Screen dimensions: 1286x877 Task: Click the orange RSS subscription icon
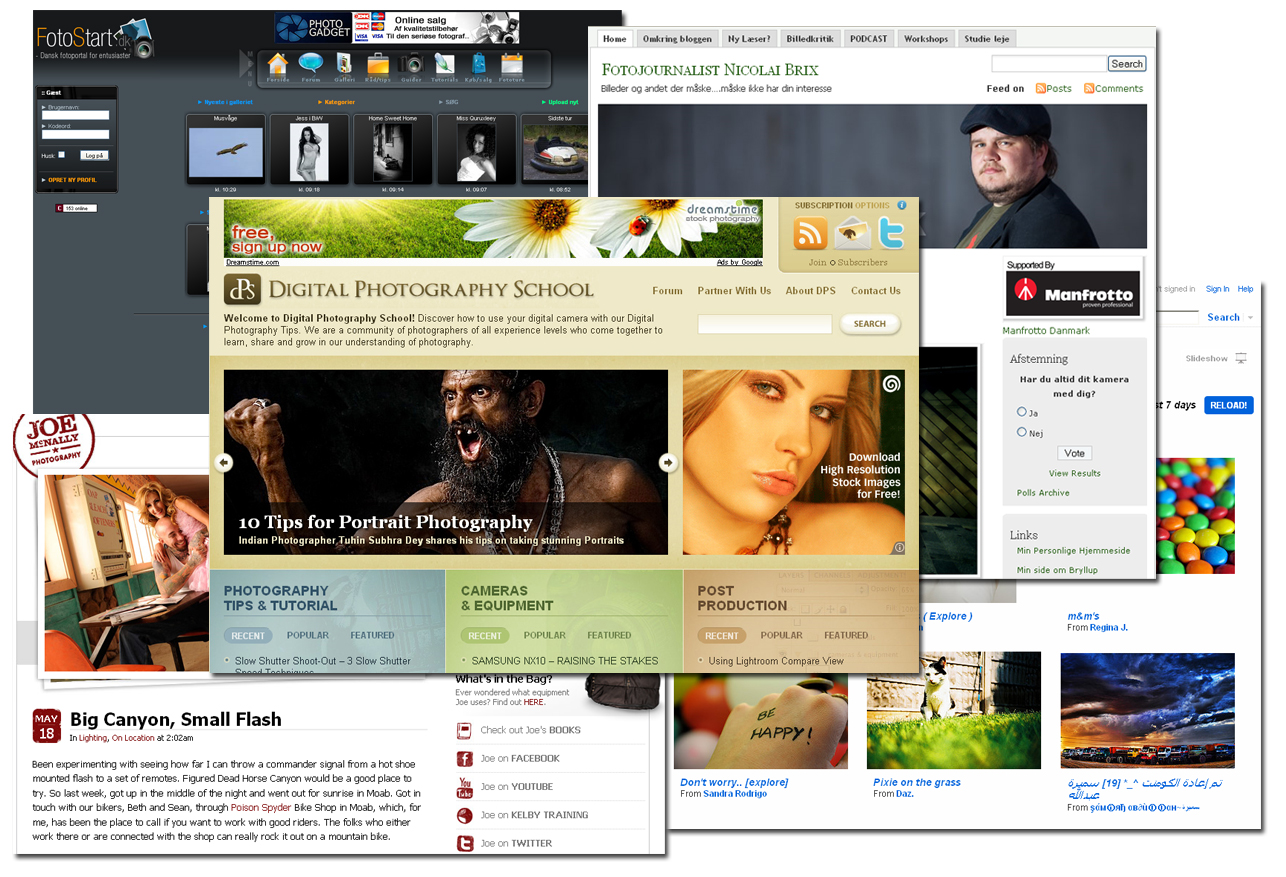tap(810, 232)
